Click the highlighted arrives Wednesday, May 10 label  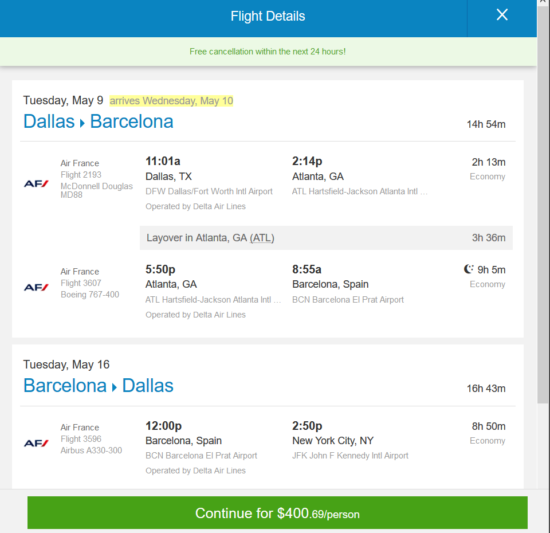[x=171, y=101]
